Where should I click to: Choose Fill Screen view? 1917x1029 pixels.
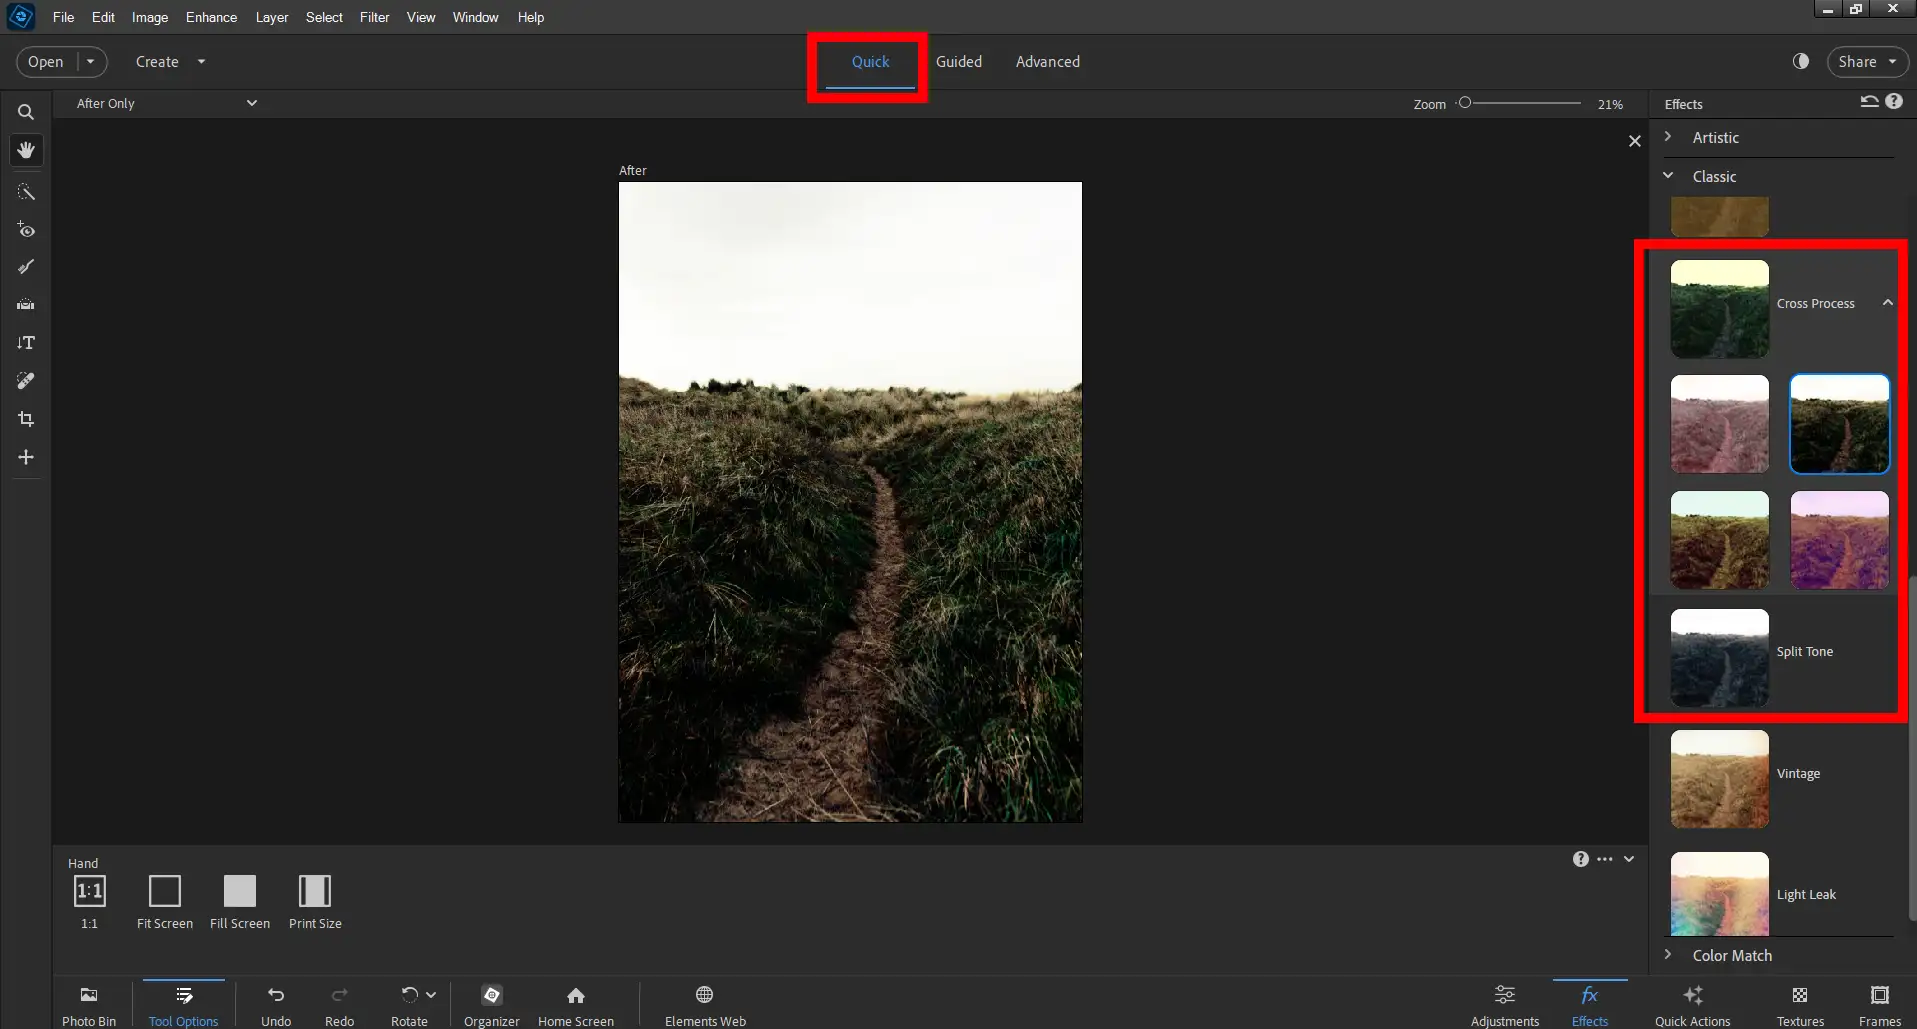coord(240,901)
